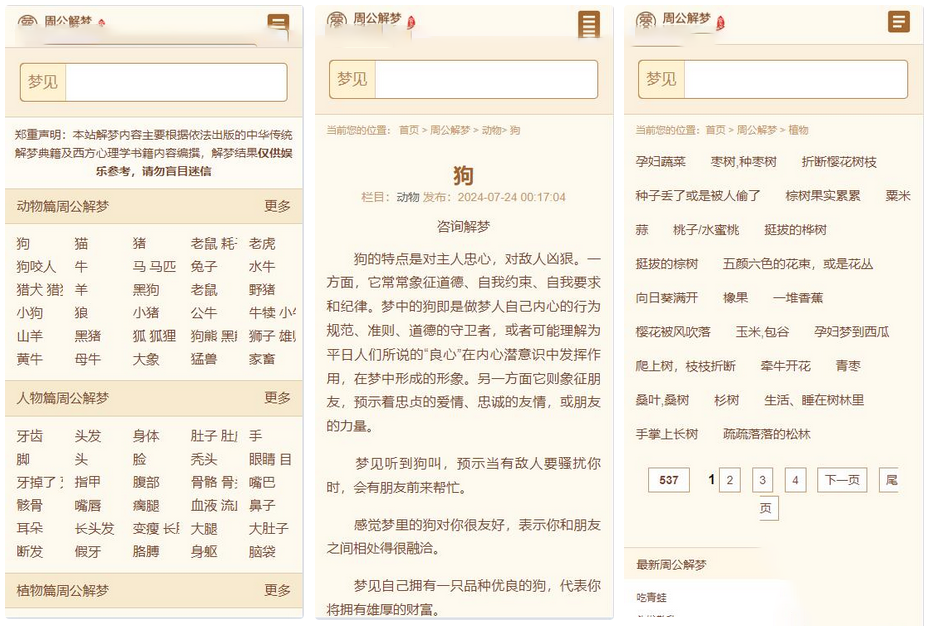
Task: Open the 向日葵满开 plant dream entry
Action: point(667,297)
